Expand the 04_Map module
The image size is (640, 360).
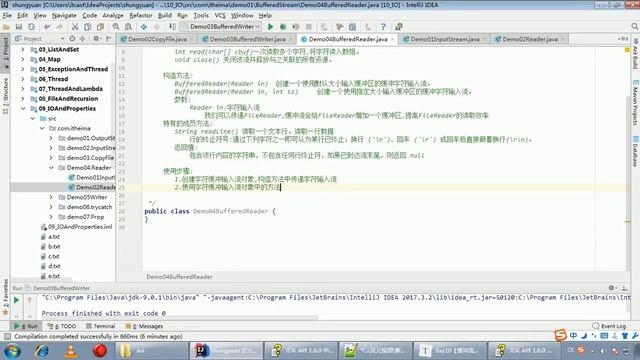[23, 59]
